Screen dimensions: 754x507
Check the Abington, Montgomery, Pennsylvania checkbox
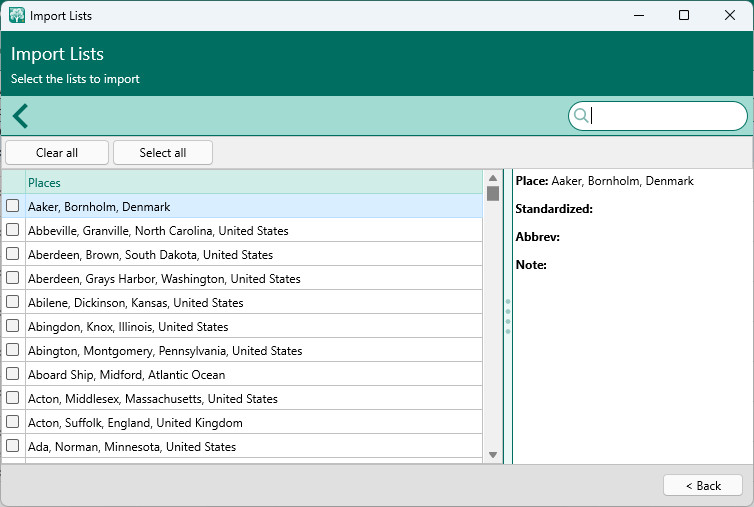(x=13, y=350)
